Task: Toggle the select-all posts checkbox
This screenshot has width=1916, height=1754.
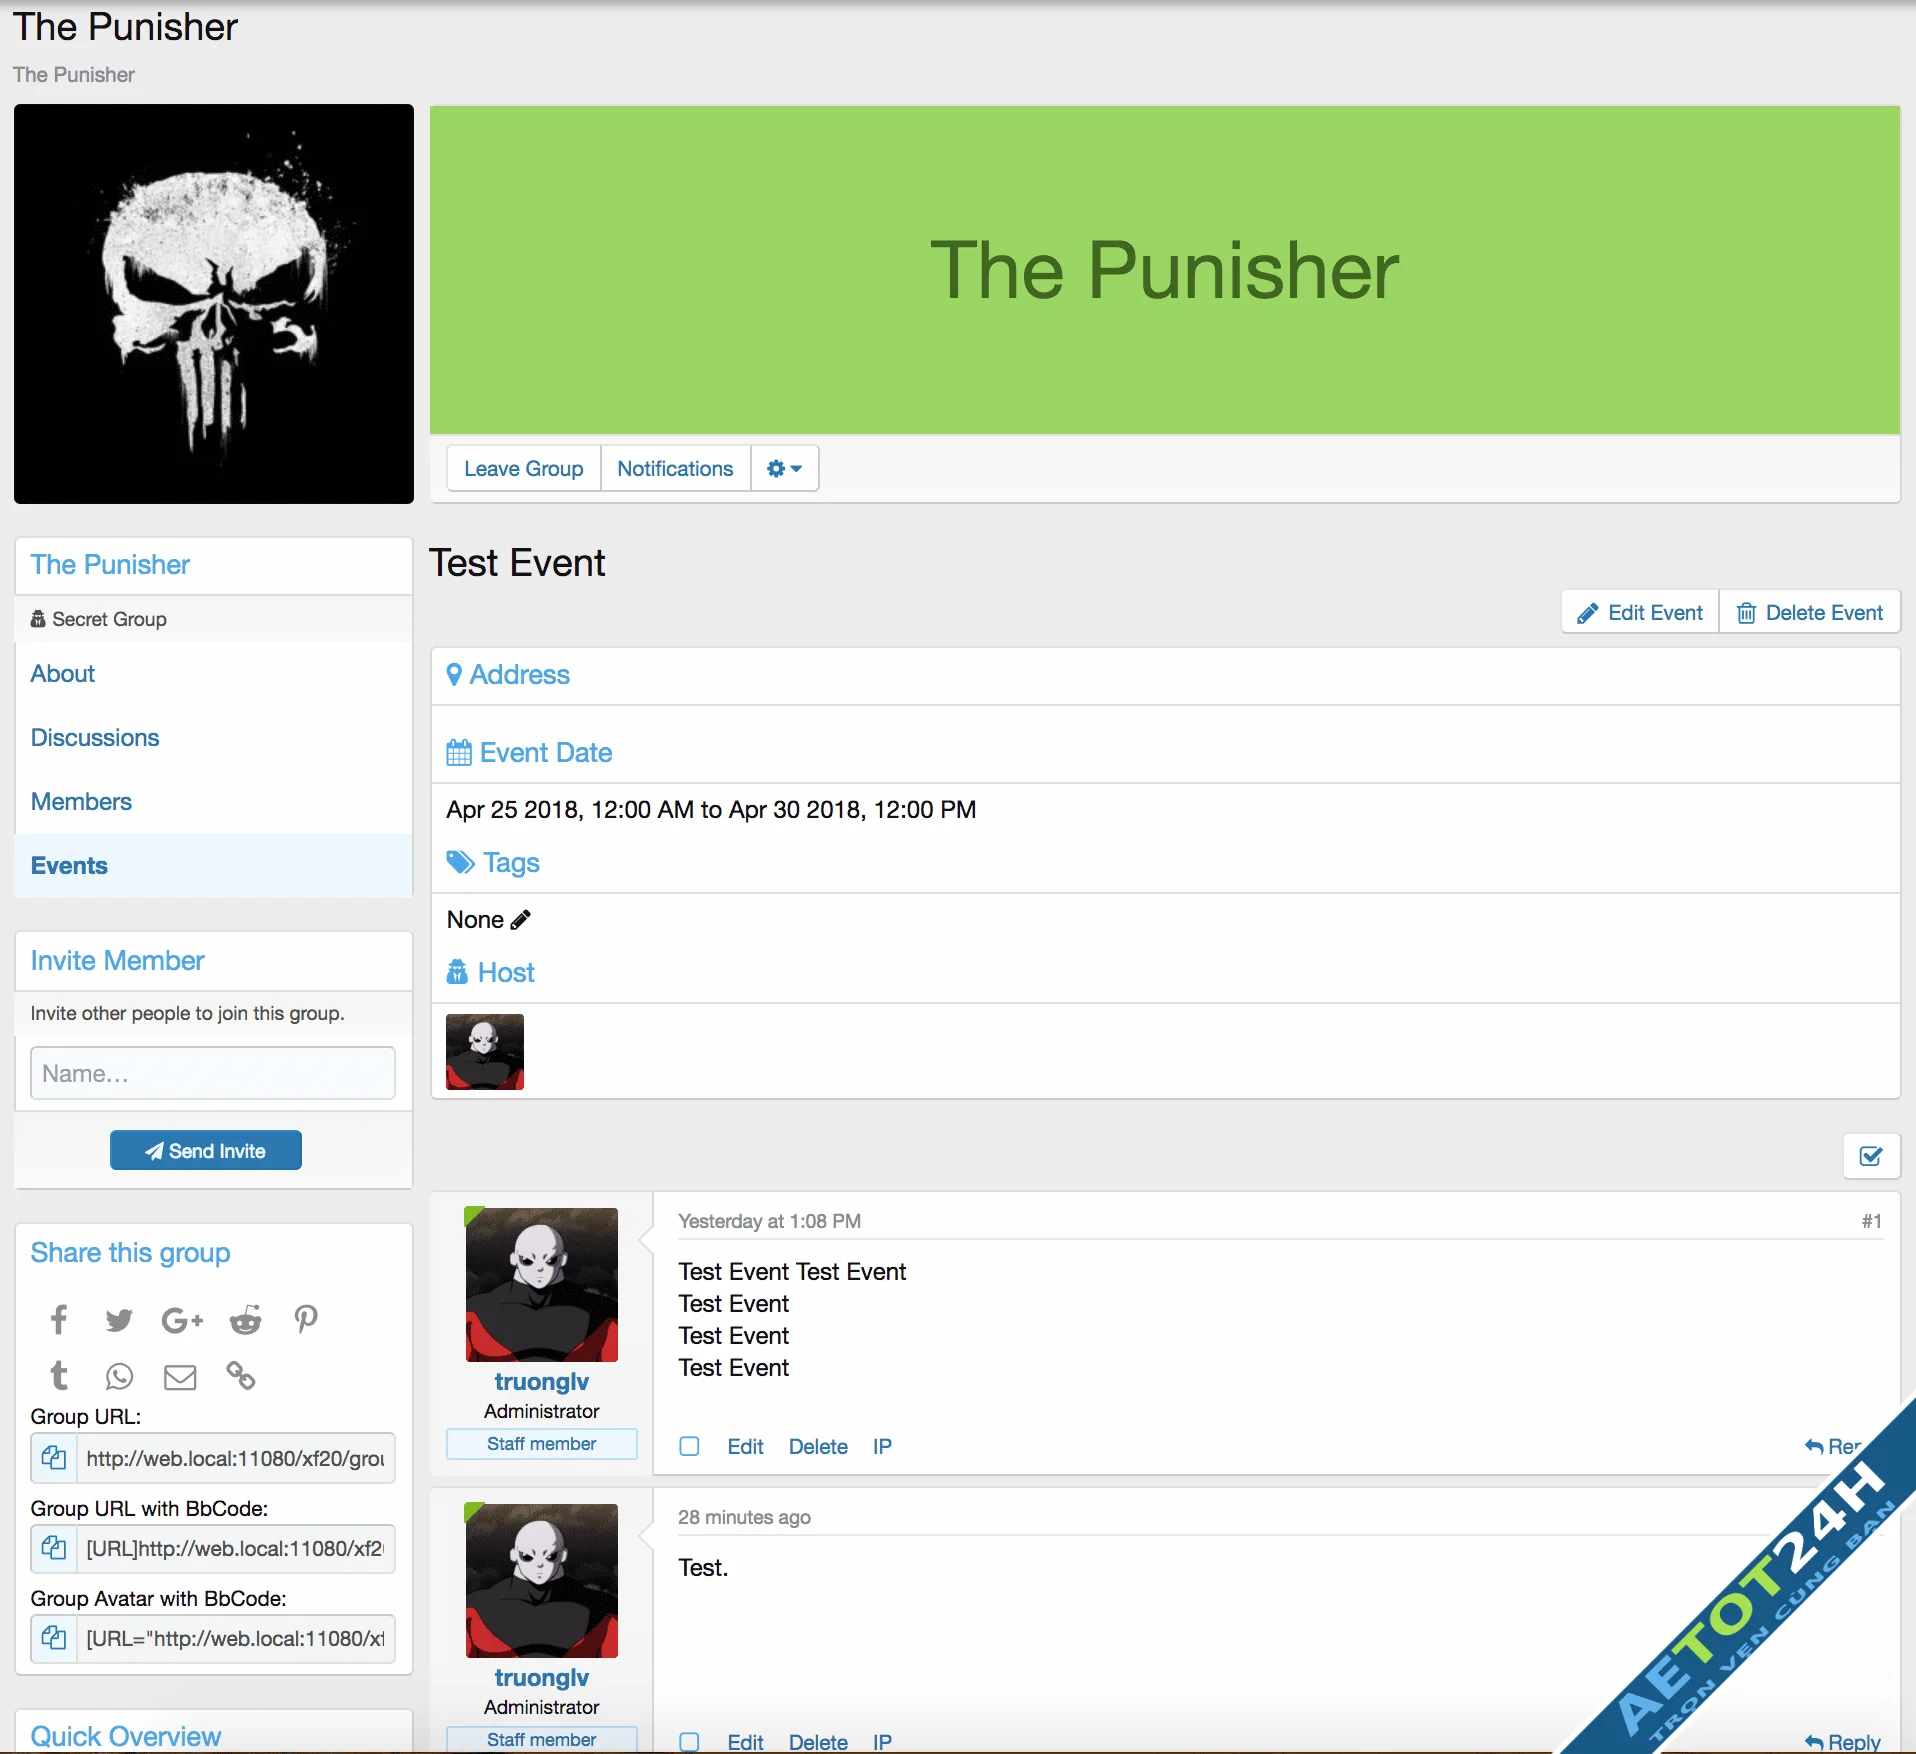Action: click(x=1871, y=1157)
